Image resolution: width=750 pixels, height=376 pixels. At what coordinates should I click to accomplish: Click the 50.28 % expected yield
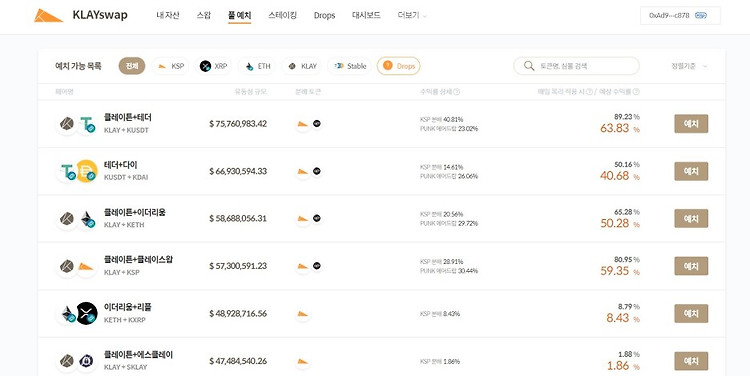(620, 223)
